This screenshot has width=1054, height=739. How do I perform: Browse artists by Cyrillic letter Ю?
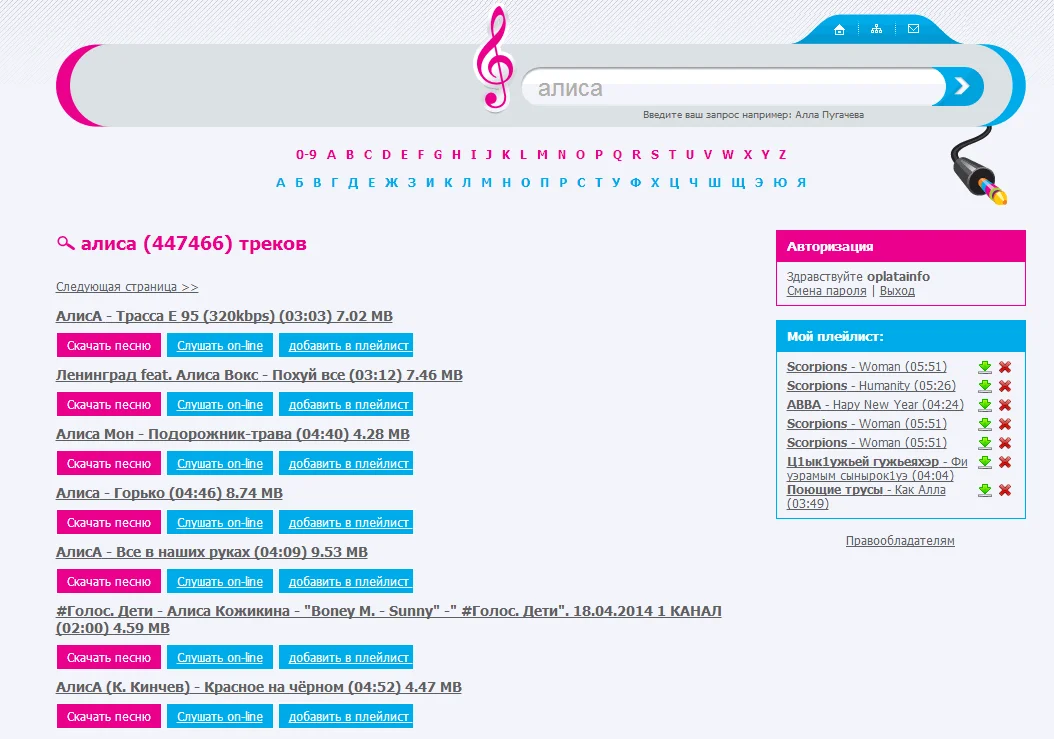[x=780, y=183]
